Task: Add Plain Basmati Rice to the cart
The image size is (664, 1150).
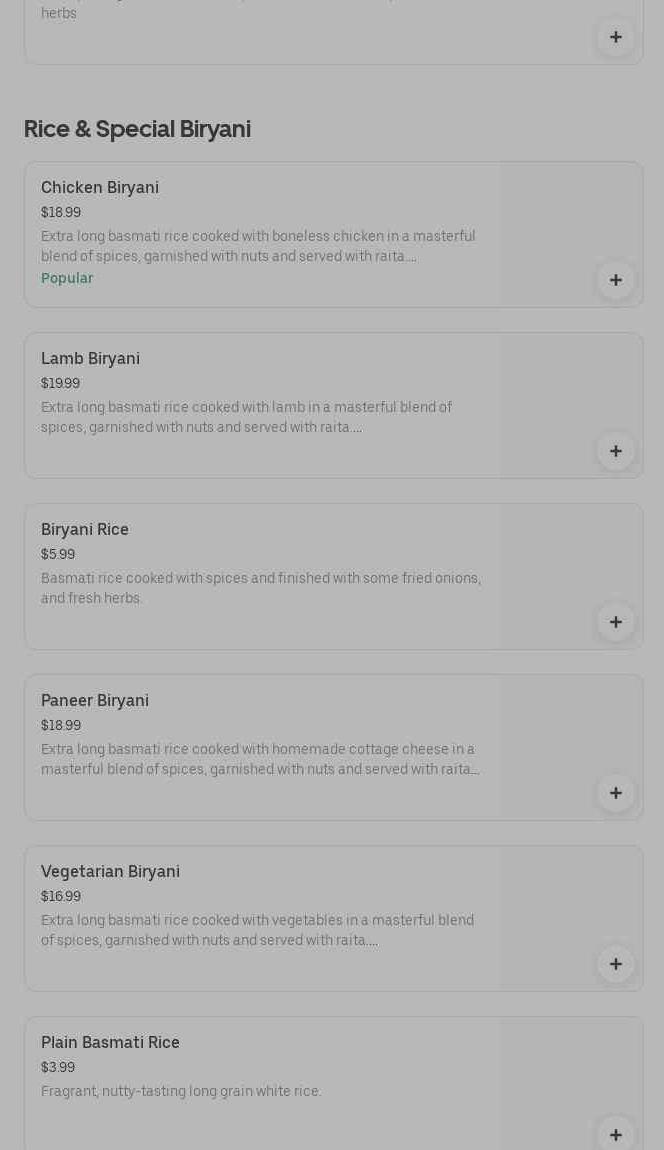Action: [615, 1134]
